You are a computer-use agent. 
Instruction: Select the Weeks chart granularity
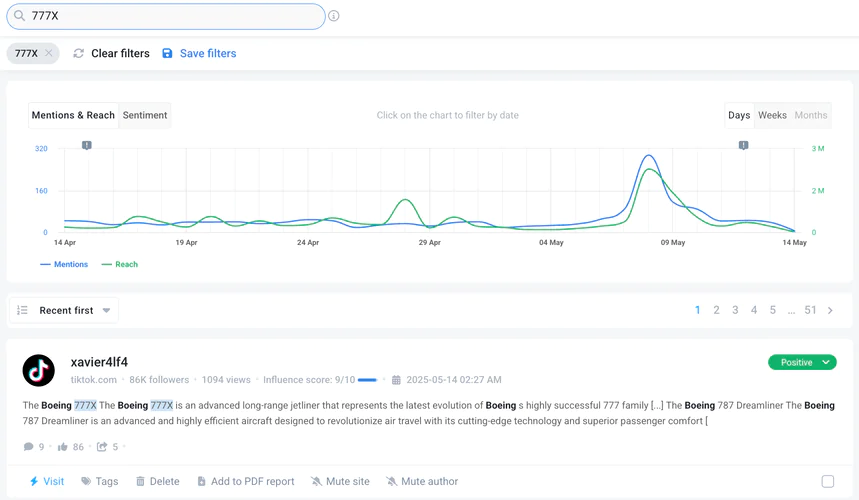pos(772,115)
